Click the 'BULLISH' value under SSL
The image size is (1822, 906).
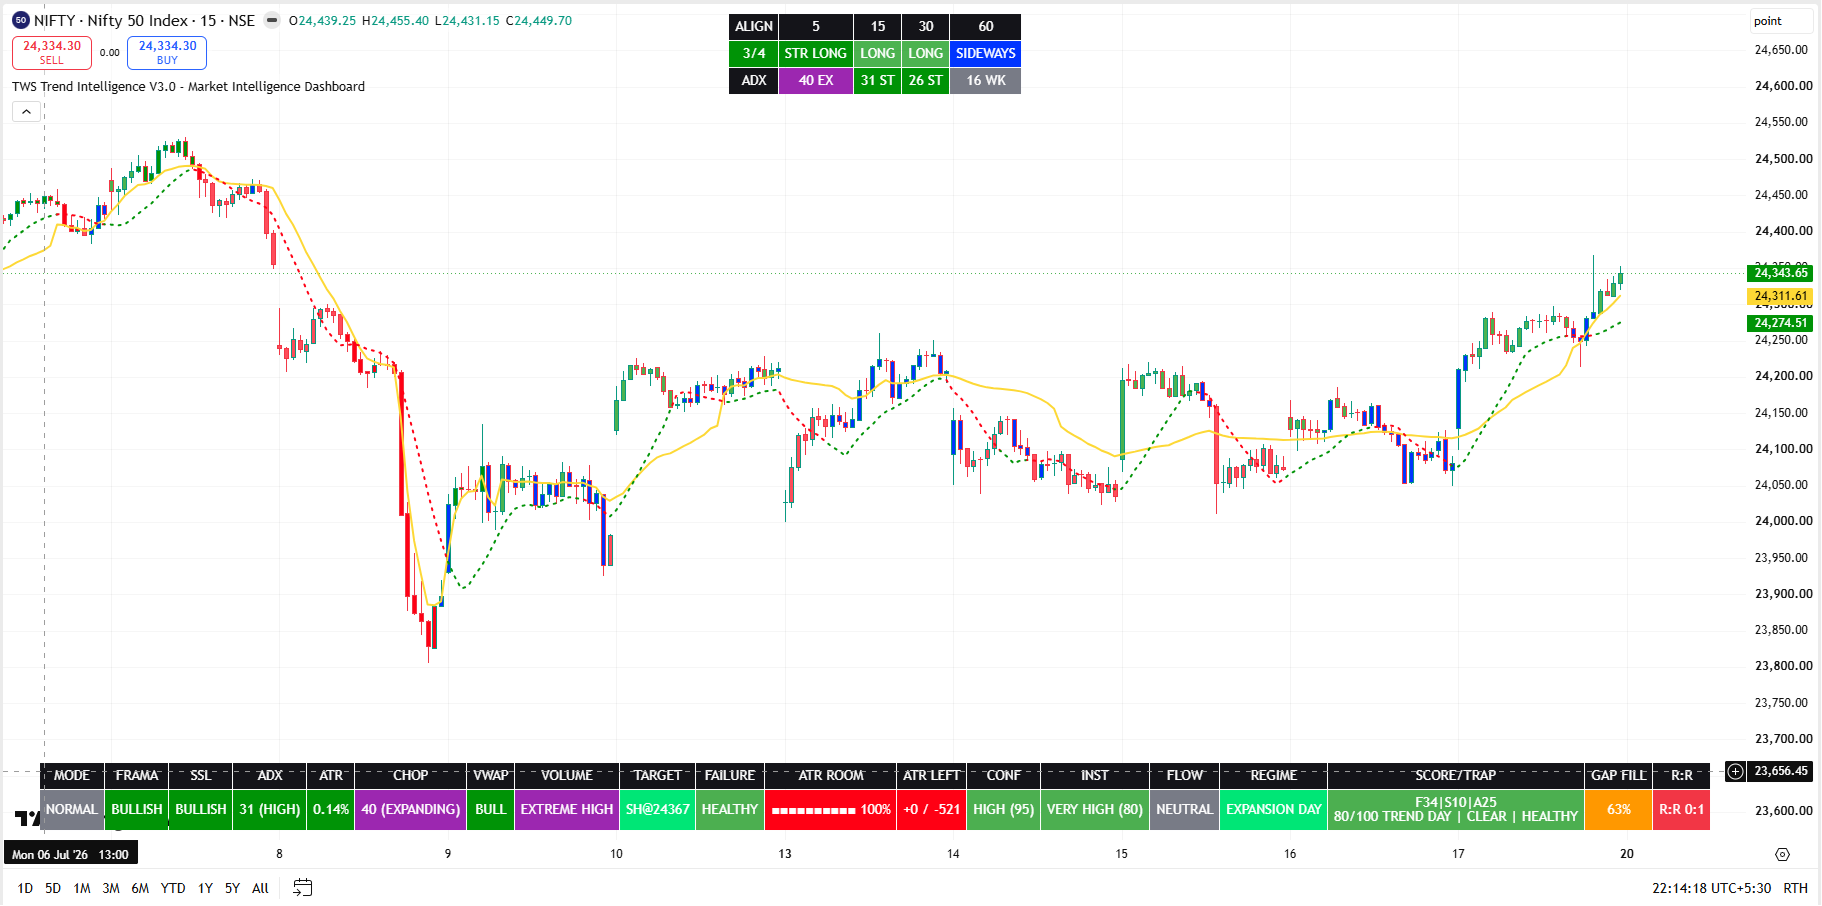[x=201, y=809]
